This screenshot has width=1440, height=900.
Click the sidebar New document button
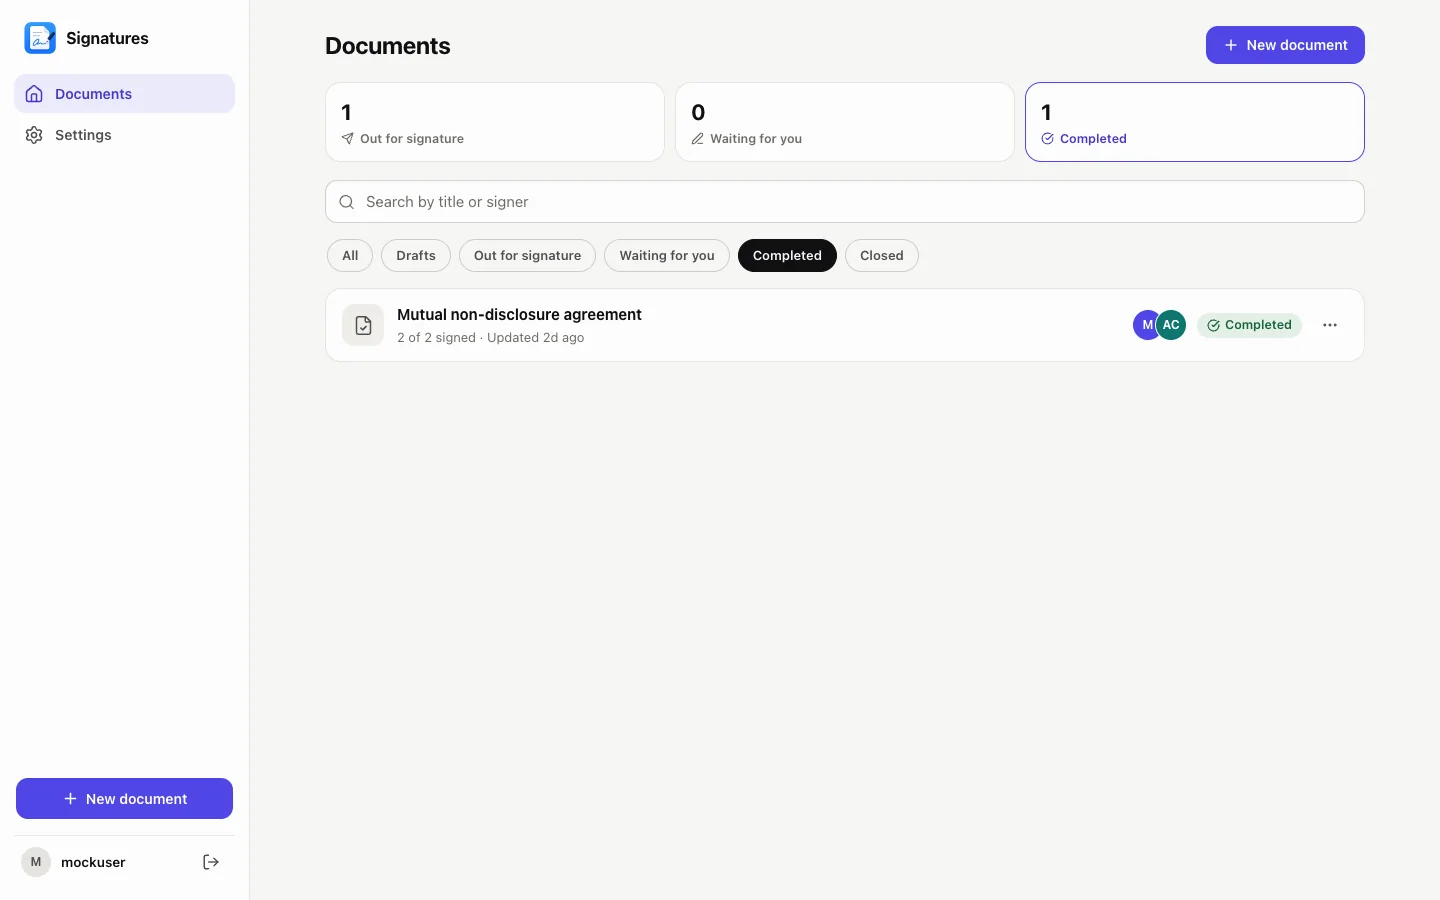[124, 799]
